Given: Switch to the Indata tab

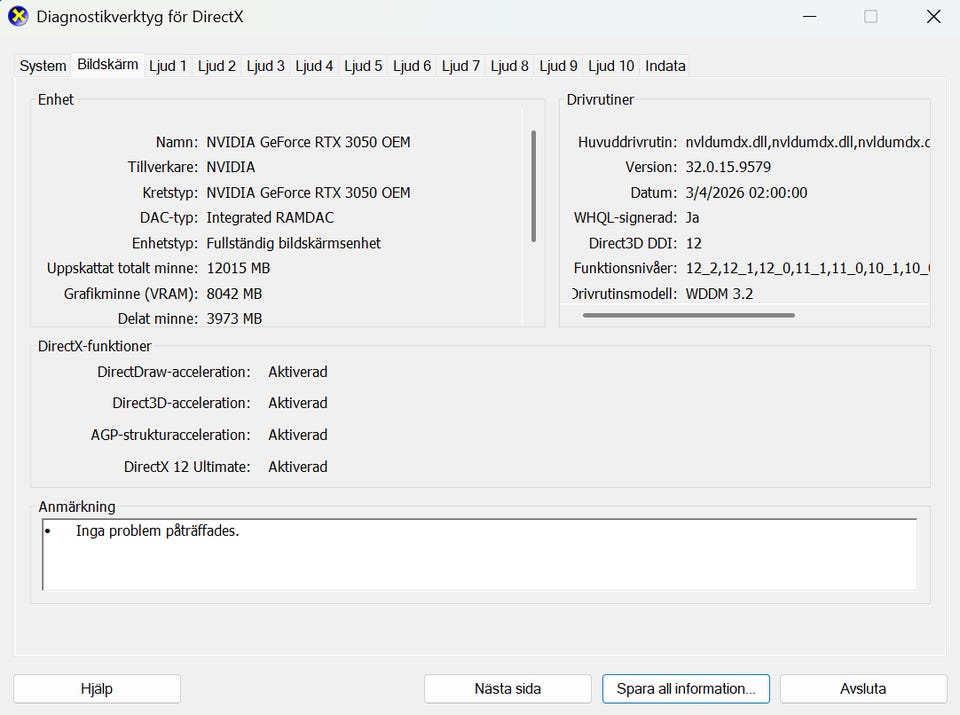Looking at the screenshot, I should [665, 66].
